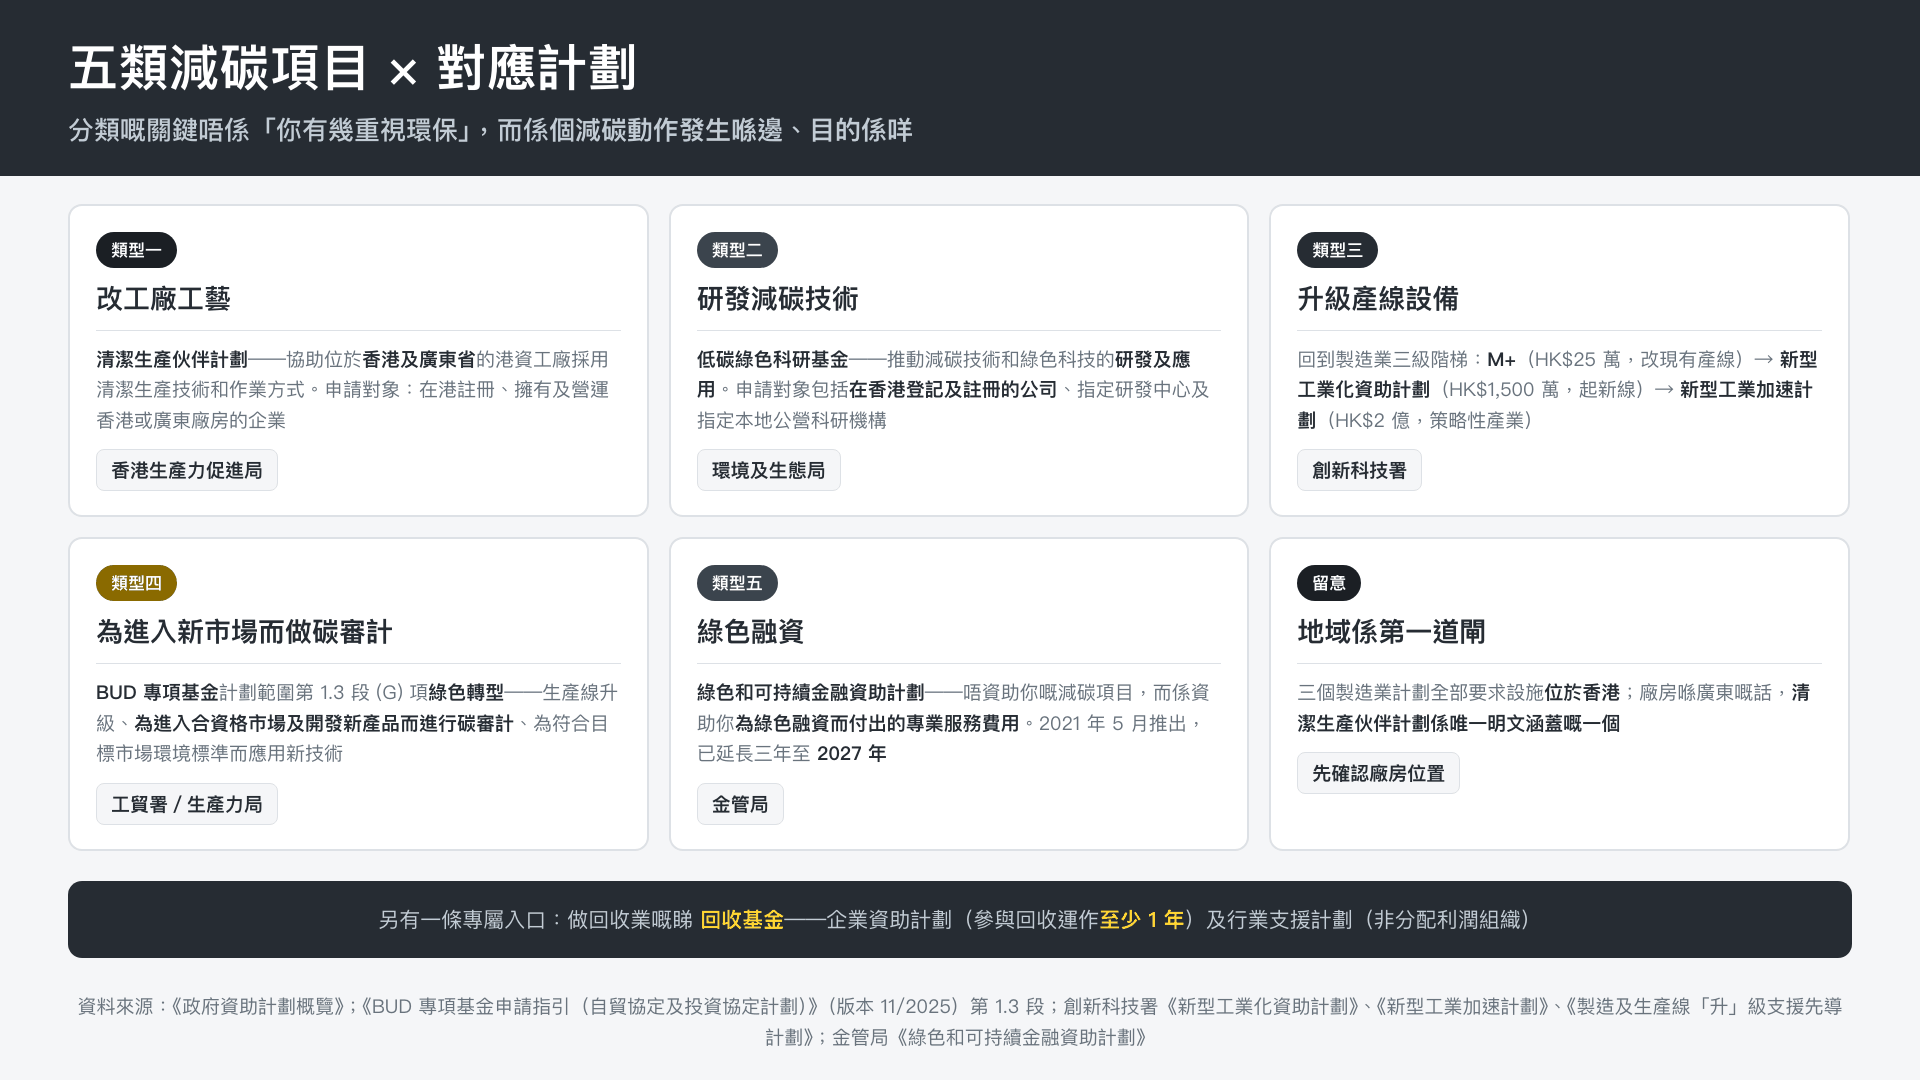Click the subtitle starting 分類嘅關鍵唔係
This screenshot has width=1920, height=1080.
490,130
